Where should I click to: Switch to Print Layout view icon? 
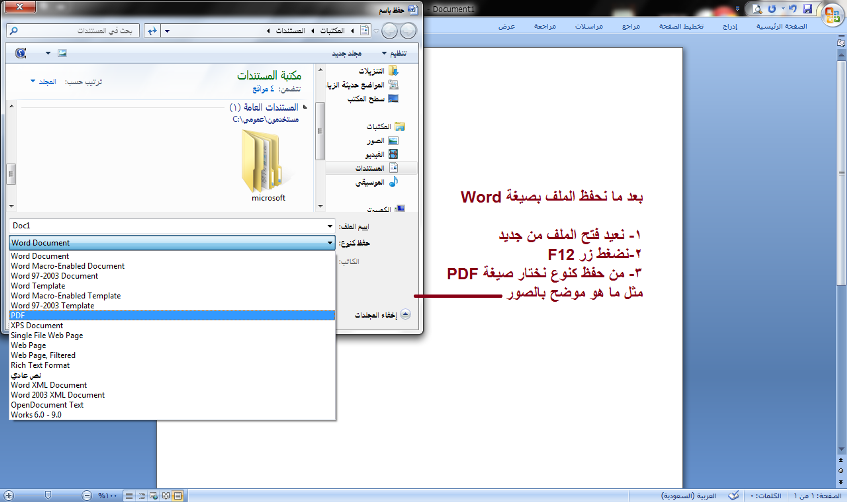click(x=178, y=496)
